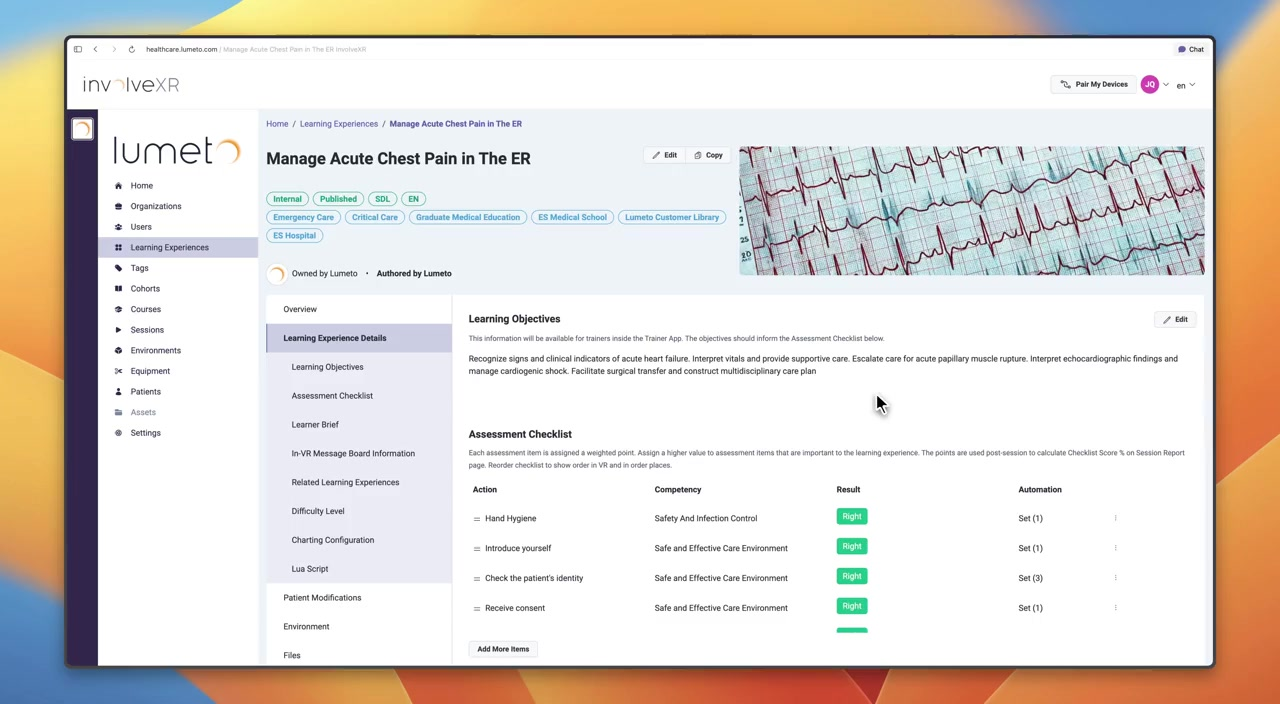Open the Lua Script subsection
The width and height of the screenshot is (1280, 704).
pyautogui.click(x=310, y=569)
